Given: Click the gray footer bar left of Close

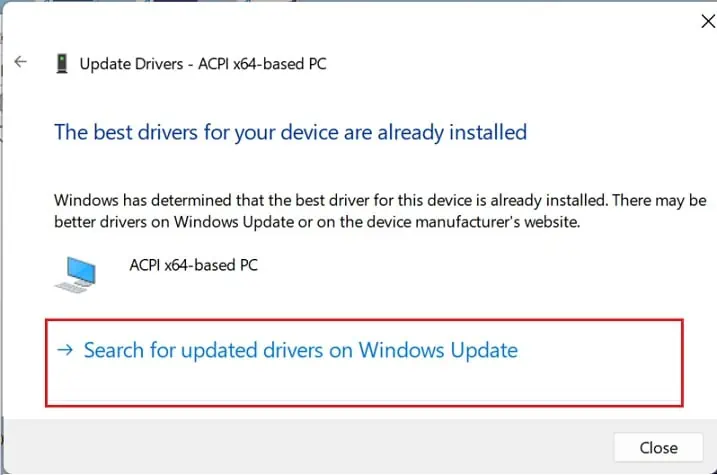Looking at the screenshot, I should click(x=300, y=446).
